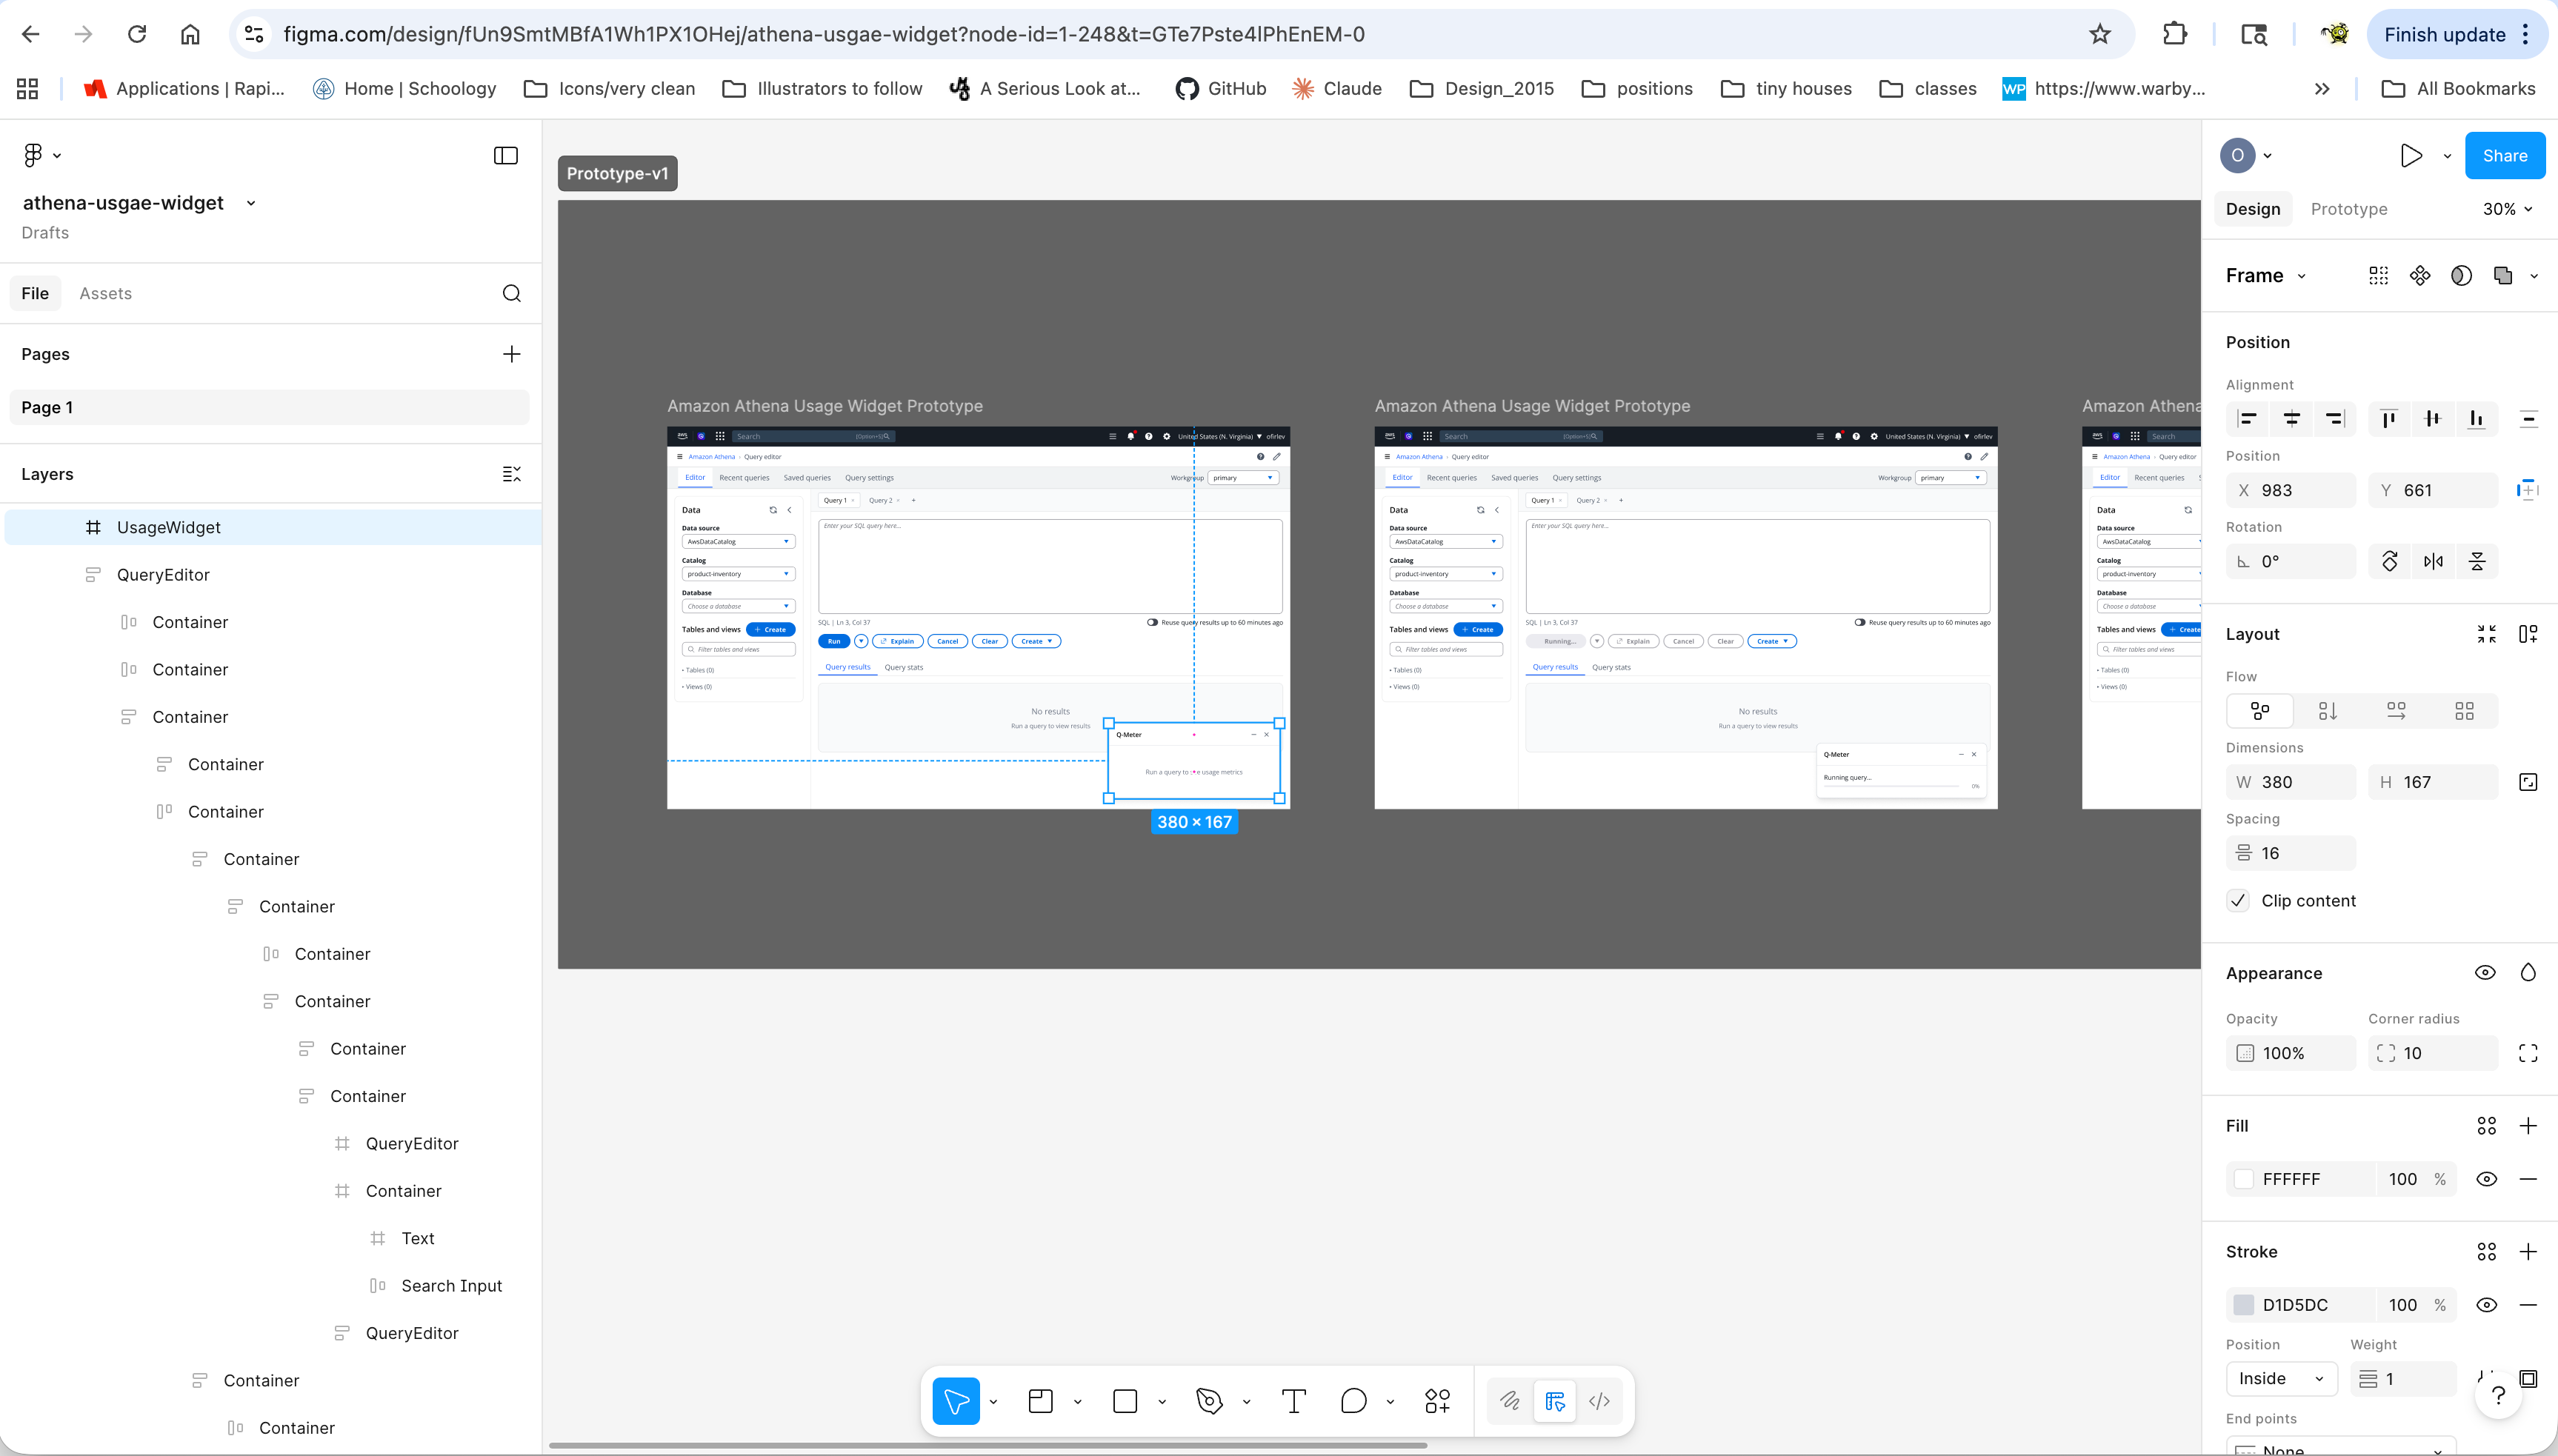The image size is (2558, 1456).
Task: Flip the selection horizontally
Action: (x=2434, y=561)
